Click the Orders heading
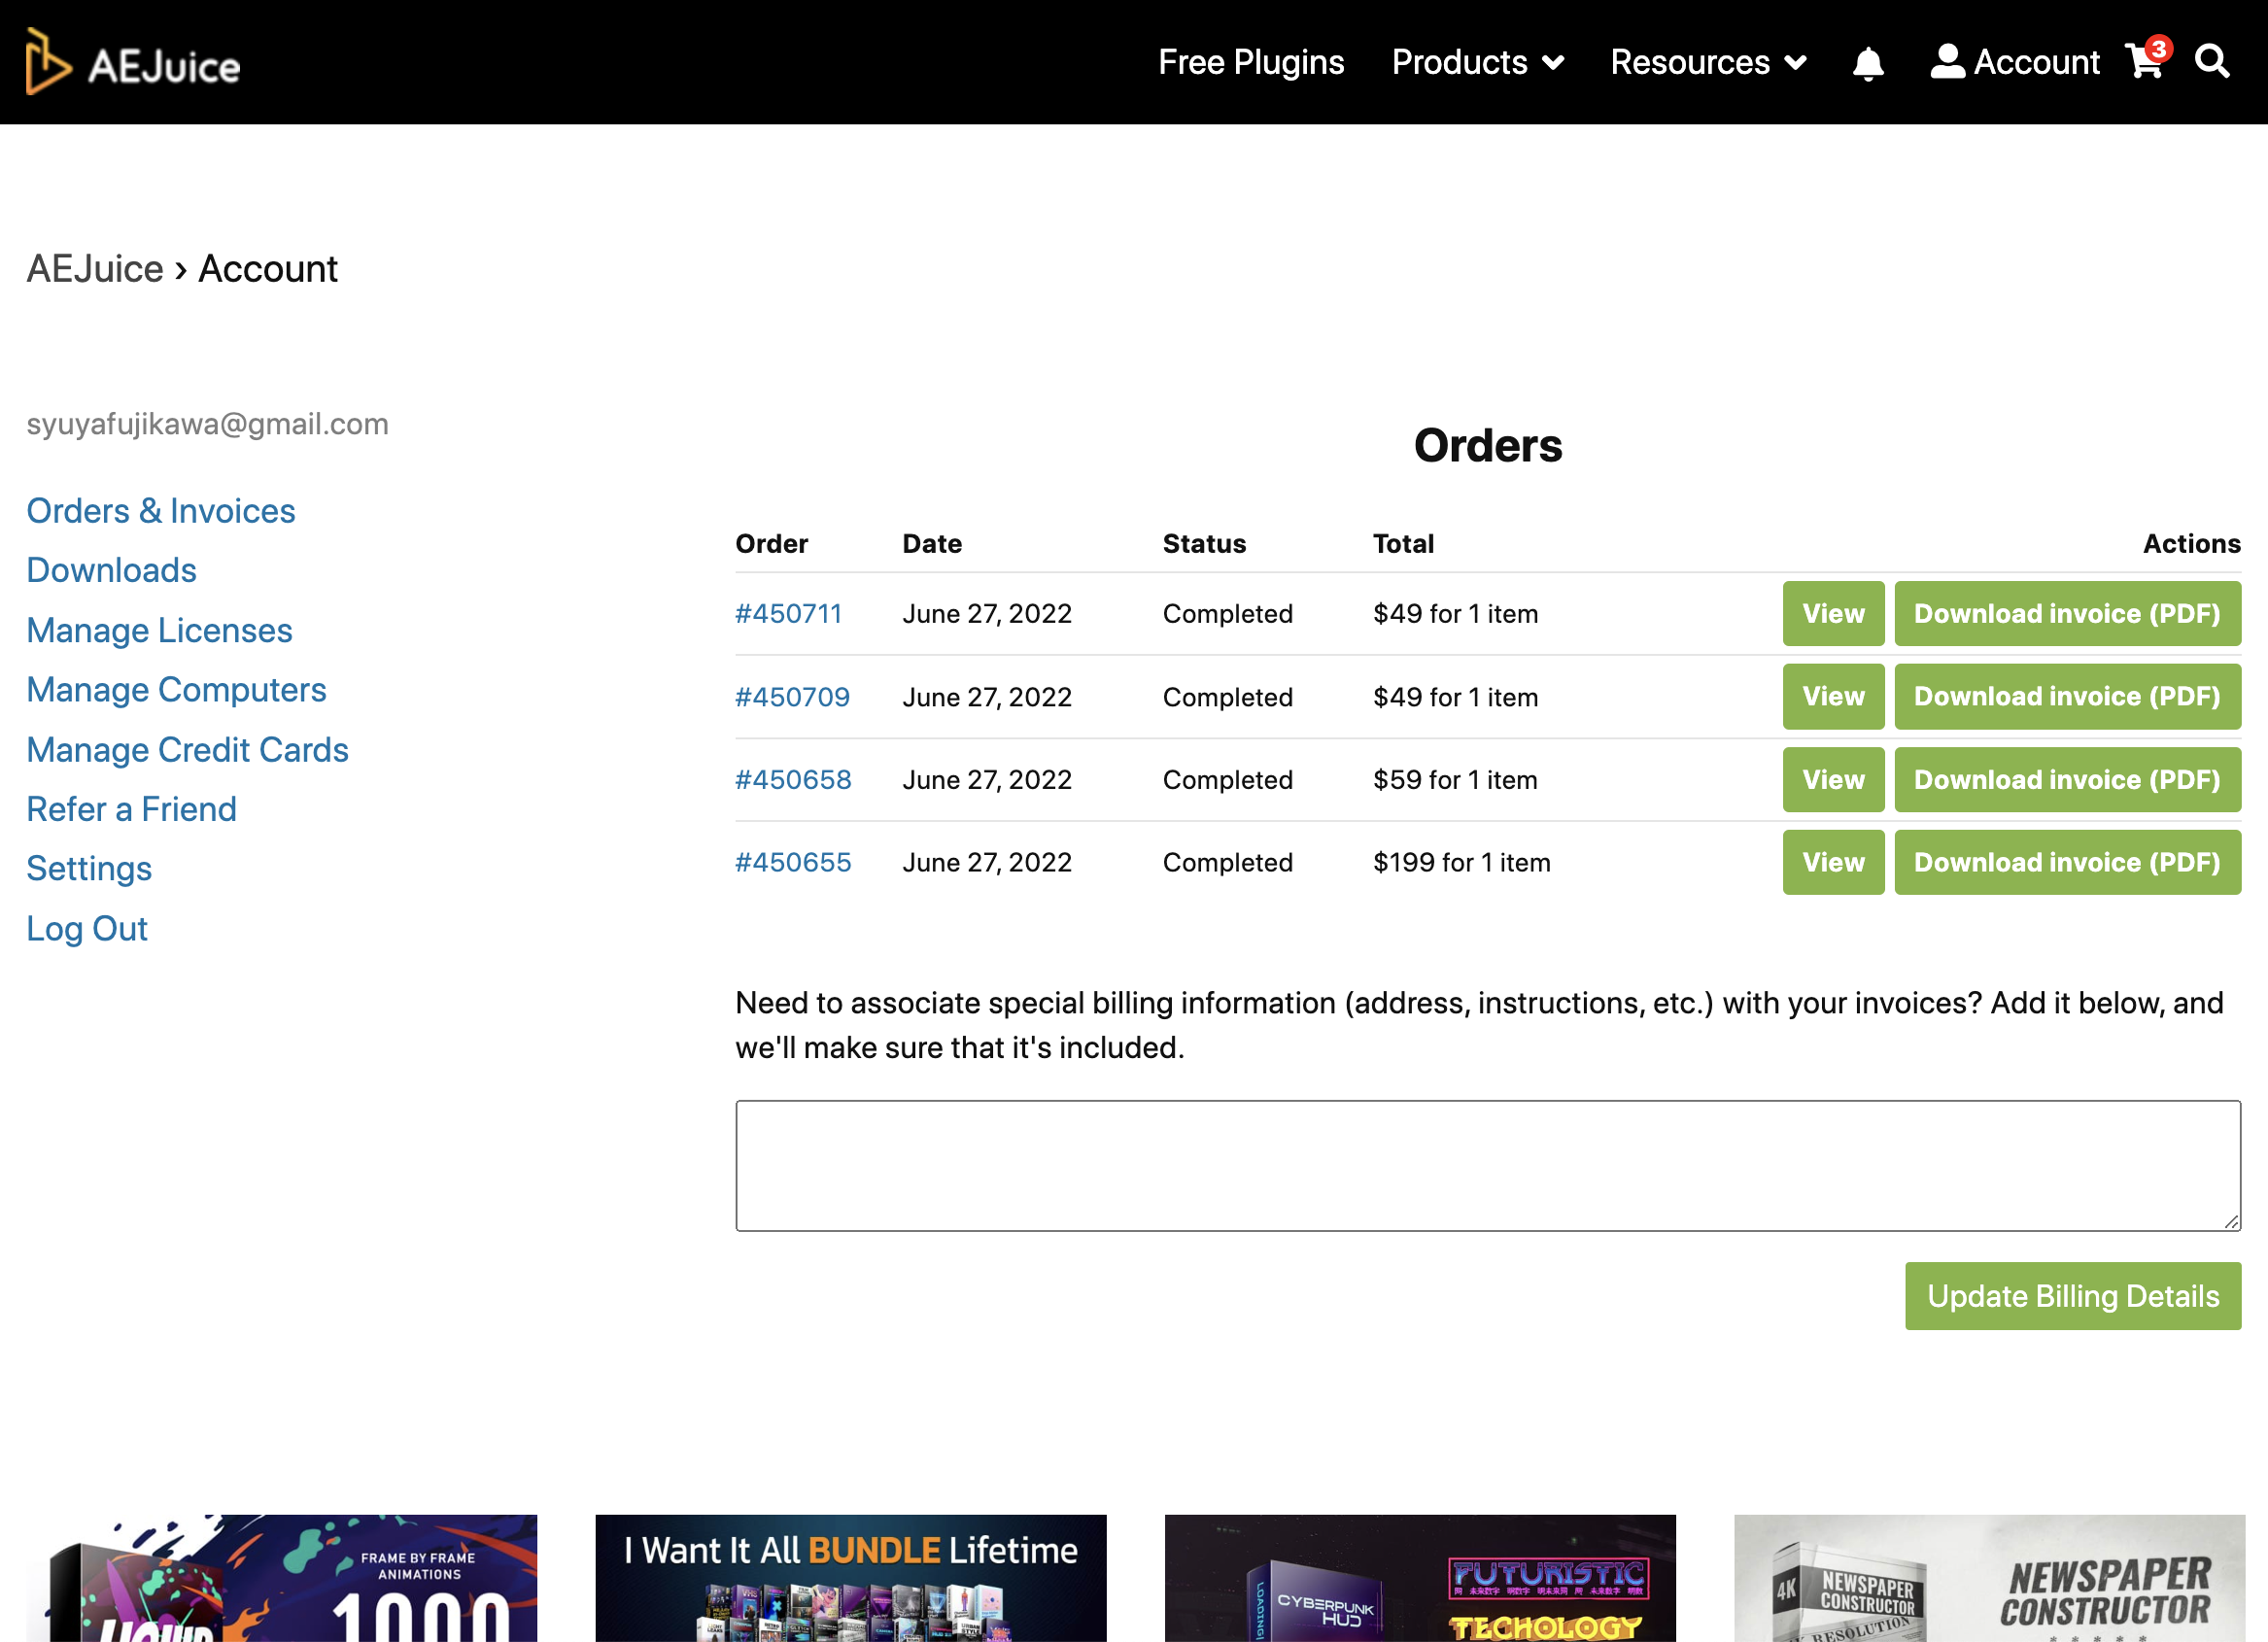The image size is (2268, 1642). click(1488, 446)
